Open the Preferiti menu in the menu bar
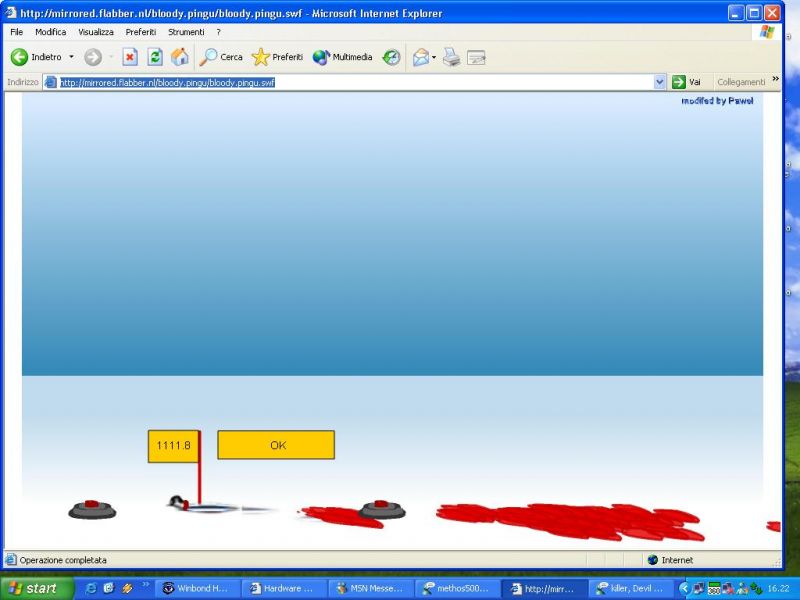Viewport: 800px width, 600px height. (x=141, y=32)
